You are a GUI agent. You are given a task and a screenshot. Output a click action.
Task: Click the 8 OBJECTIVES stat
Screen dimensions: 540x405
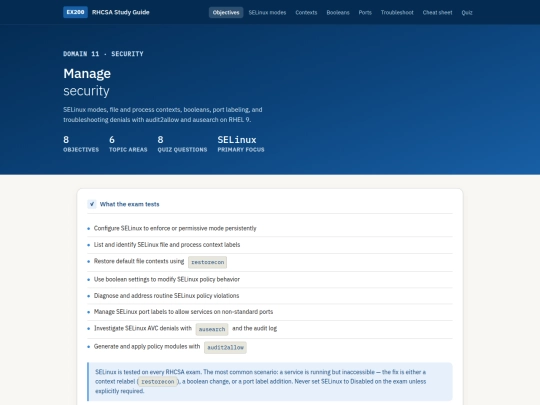click(x=81, y=144)
